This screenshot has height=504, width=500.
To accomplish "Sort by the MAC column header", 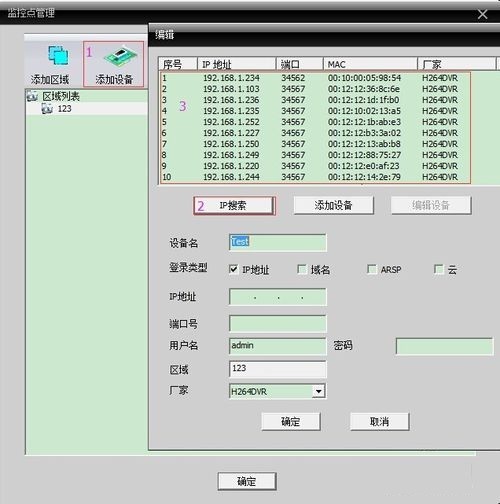I will [370, 64].
